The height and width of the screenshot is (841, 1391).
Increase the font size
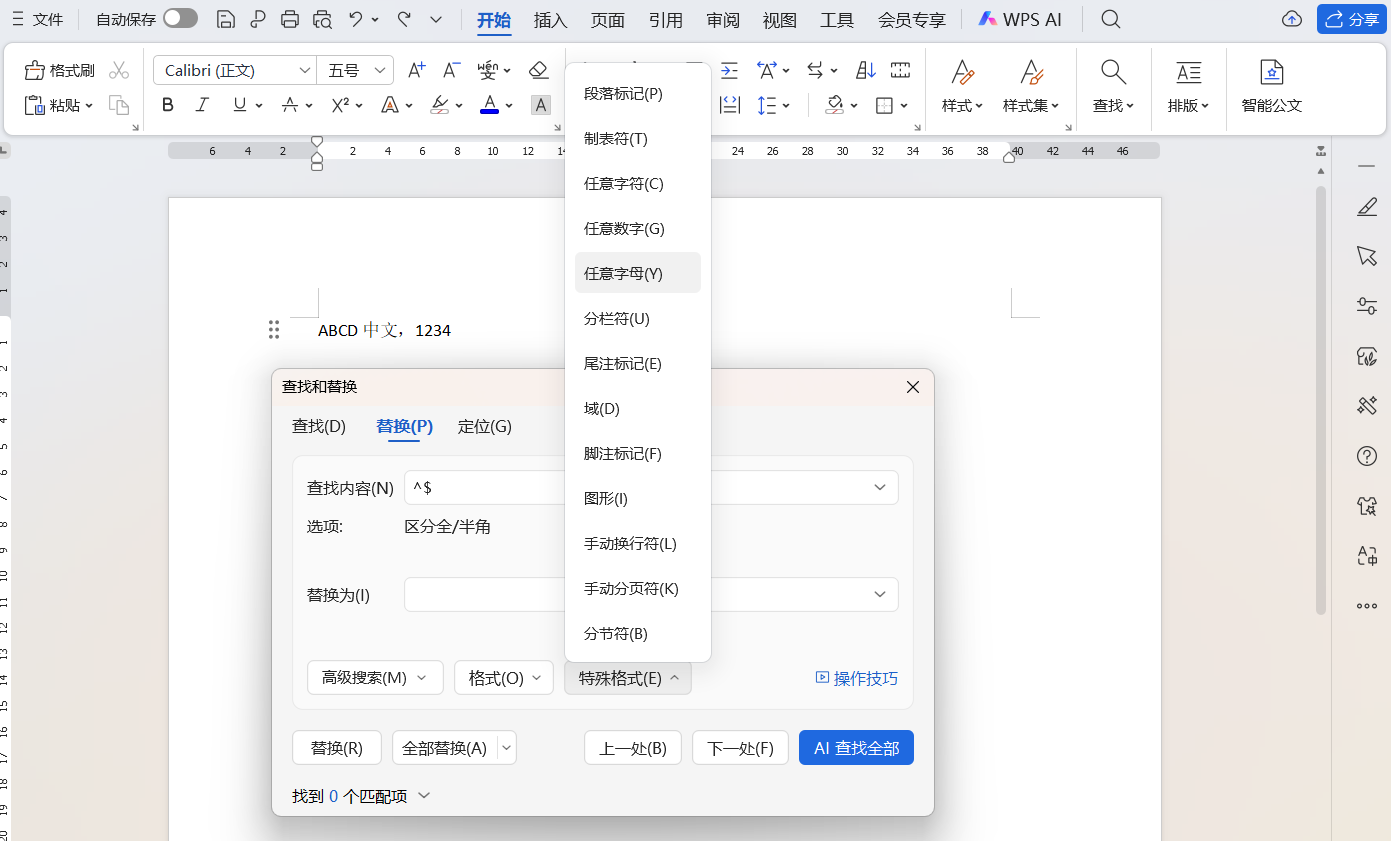416,69
